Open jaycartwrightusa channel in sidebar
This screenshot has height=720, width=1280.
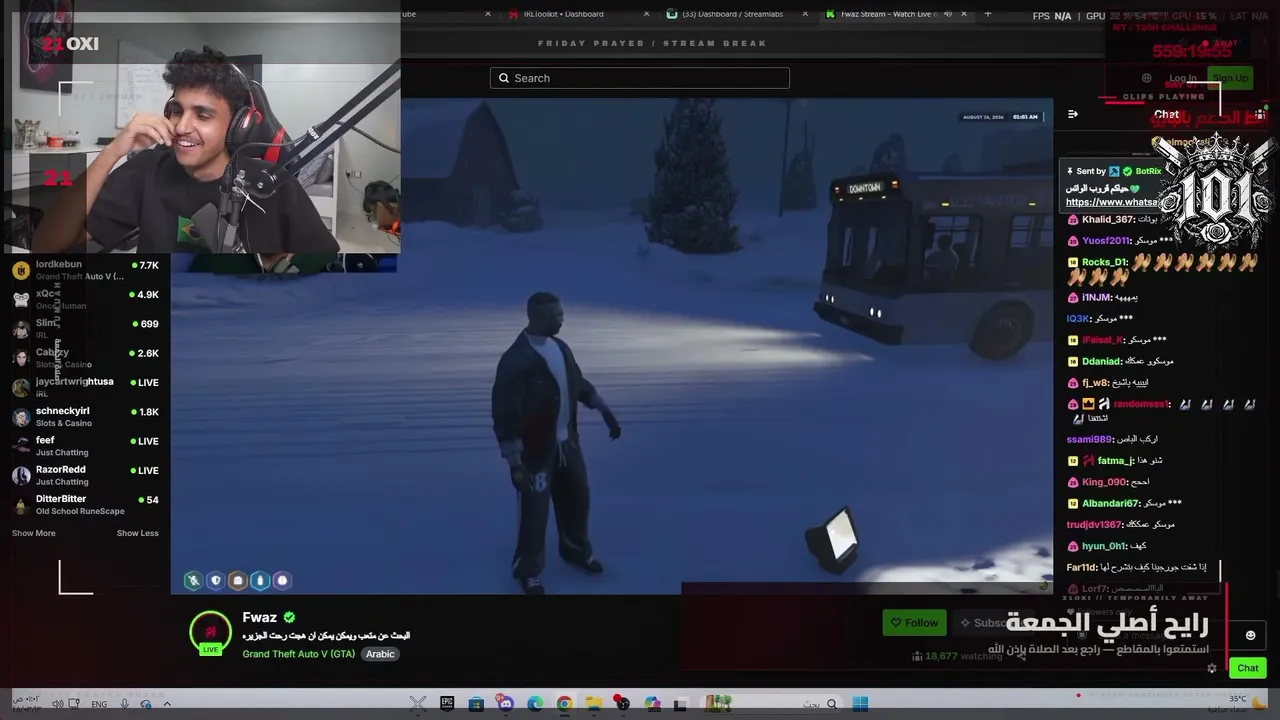tap(85, 387)
